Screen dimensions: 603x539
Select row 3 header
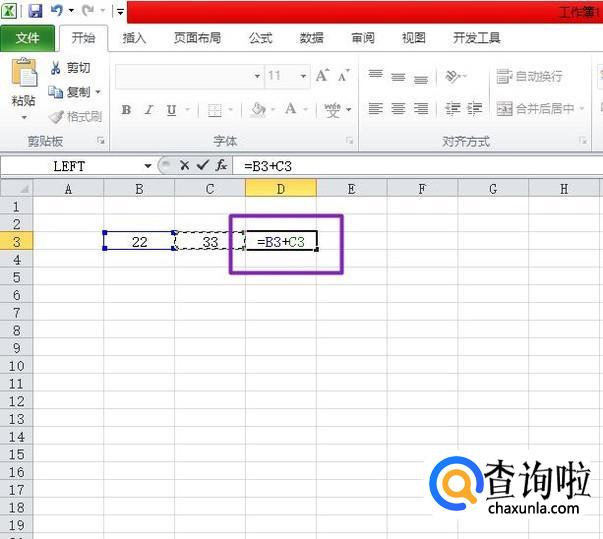pos(17,242)
